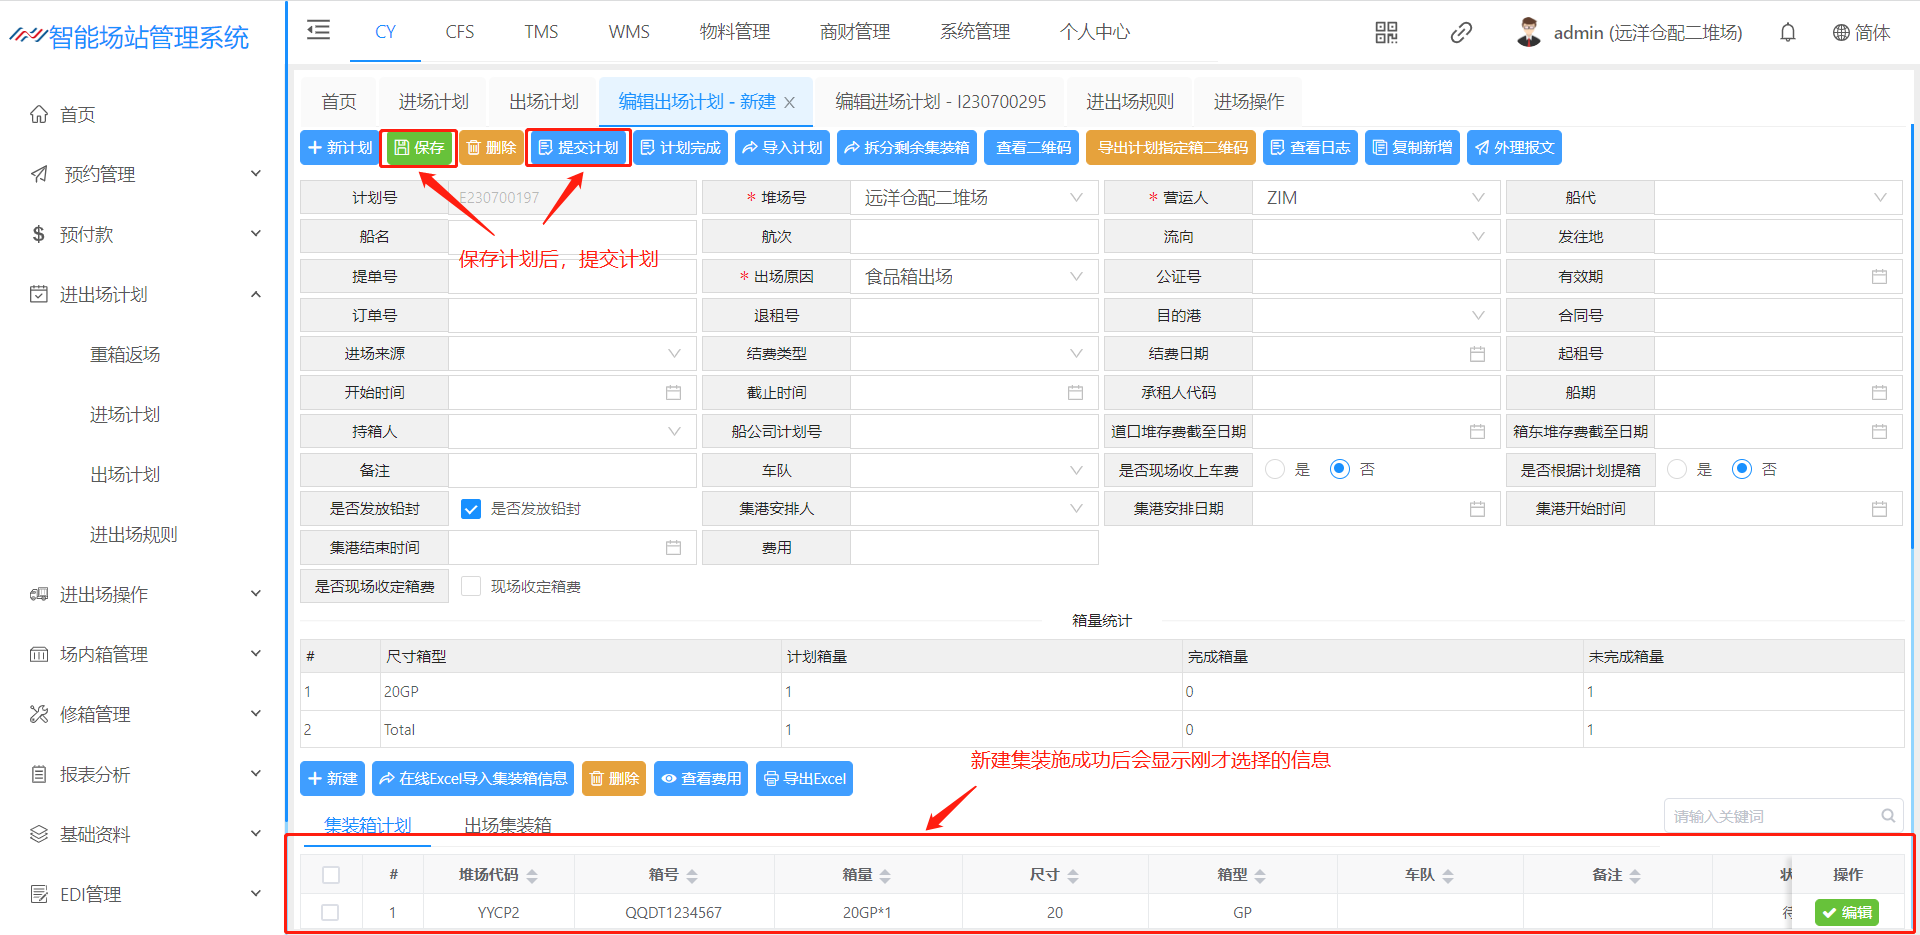Collapse the sidebar with the menu fold icon

318,30
